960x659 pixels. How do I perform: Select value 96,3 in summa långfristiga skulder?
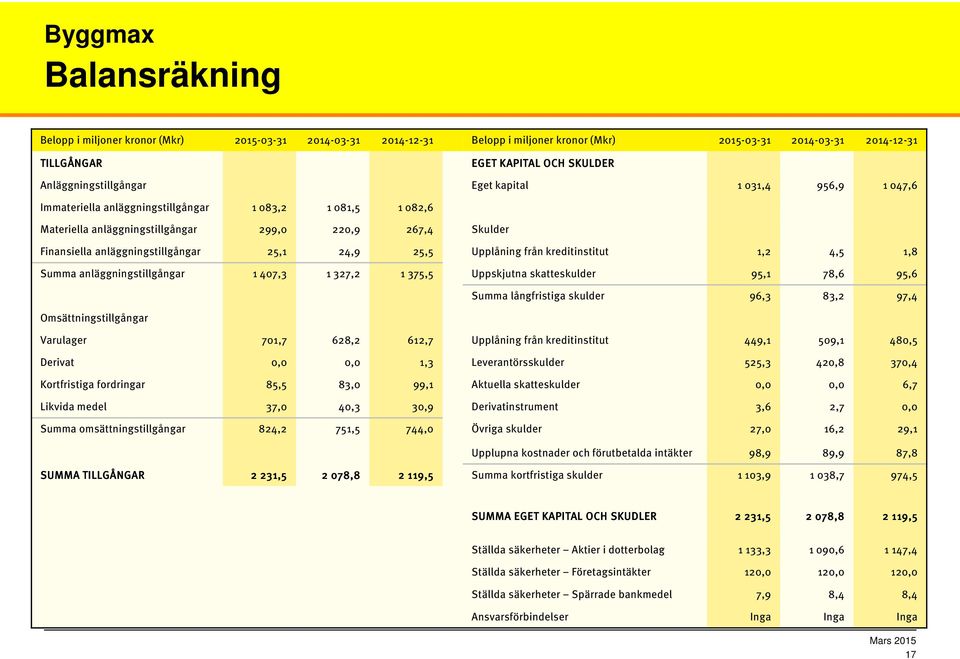pos(760,296)
